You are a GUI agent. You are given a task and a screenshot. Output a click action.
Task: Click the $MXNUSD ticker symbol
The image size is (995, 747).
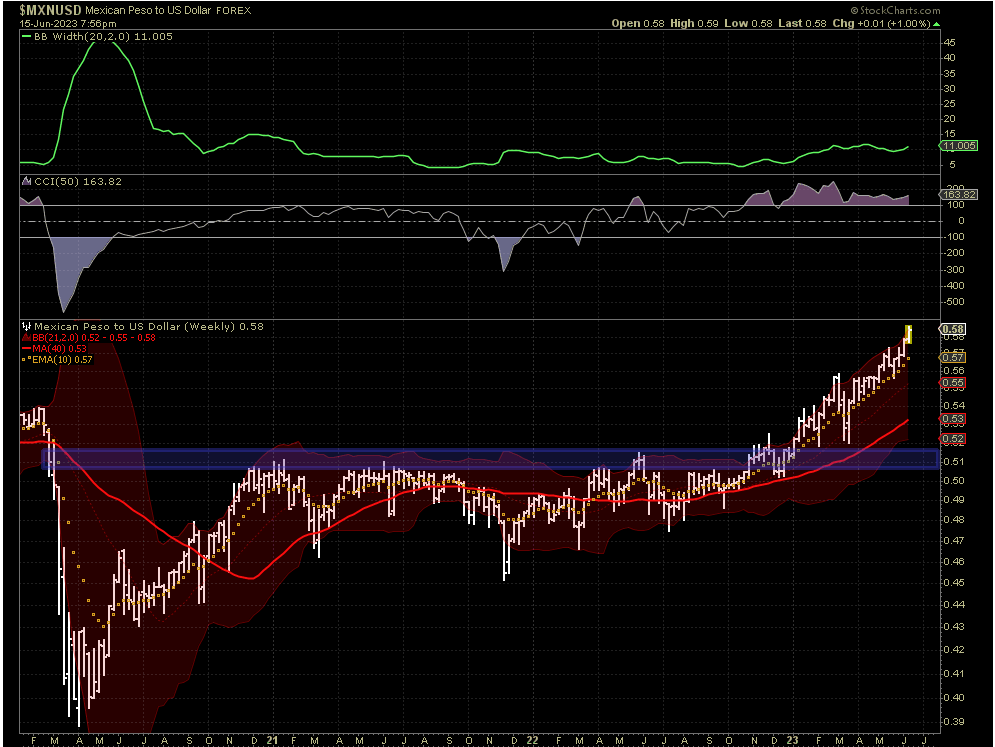point(50,10)
